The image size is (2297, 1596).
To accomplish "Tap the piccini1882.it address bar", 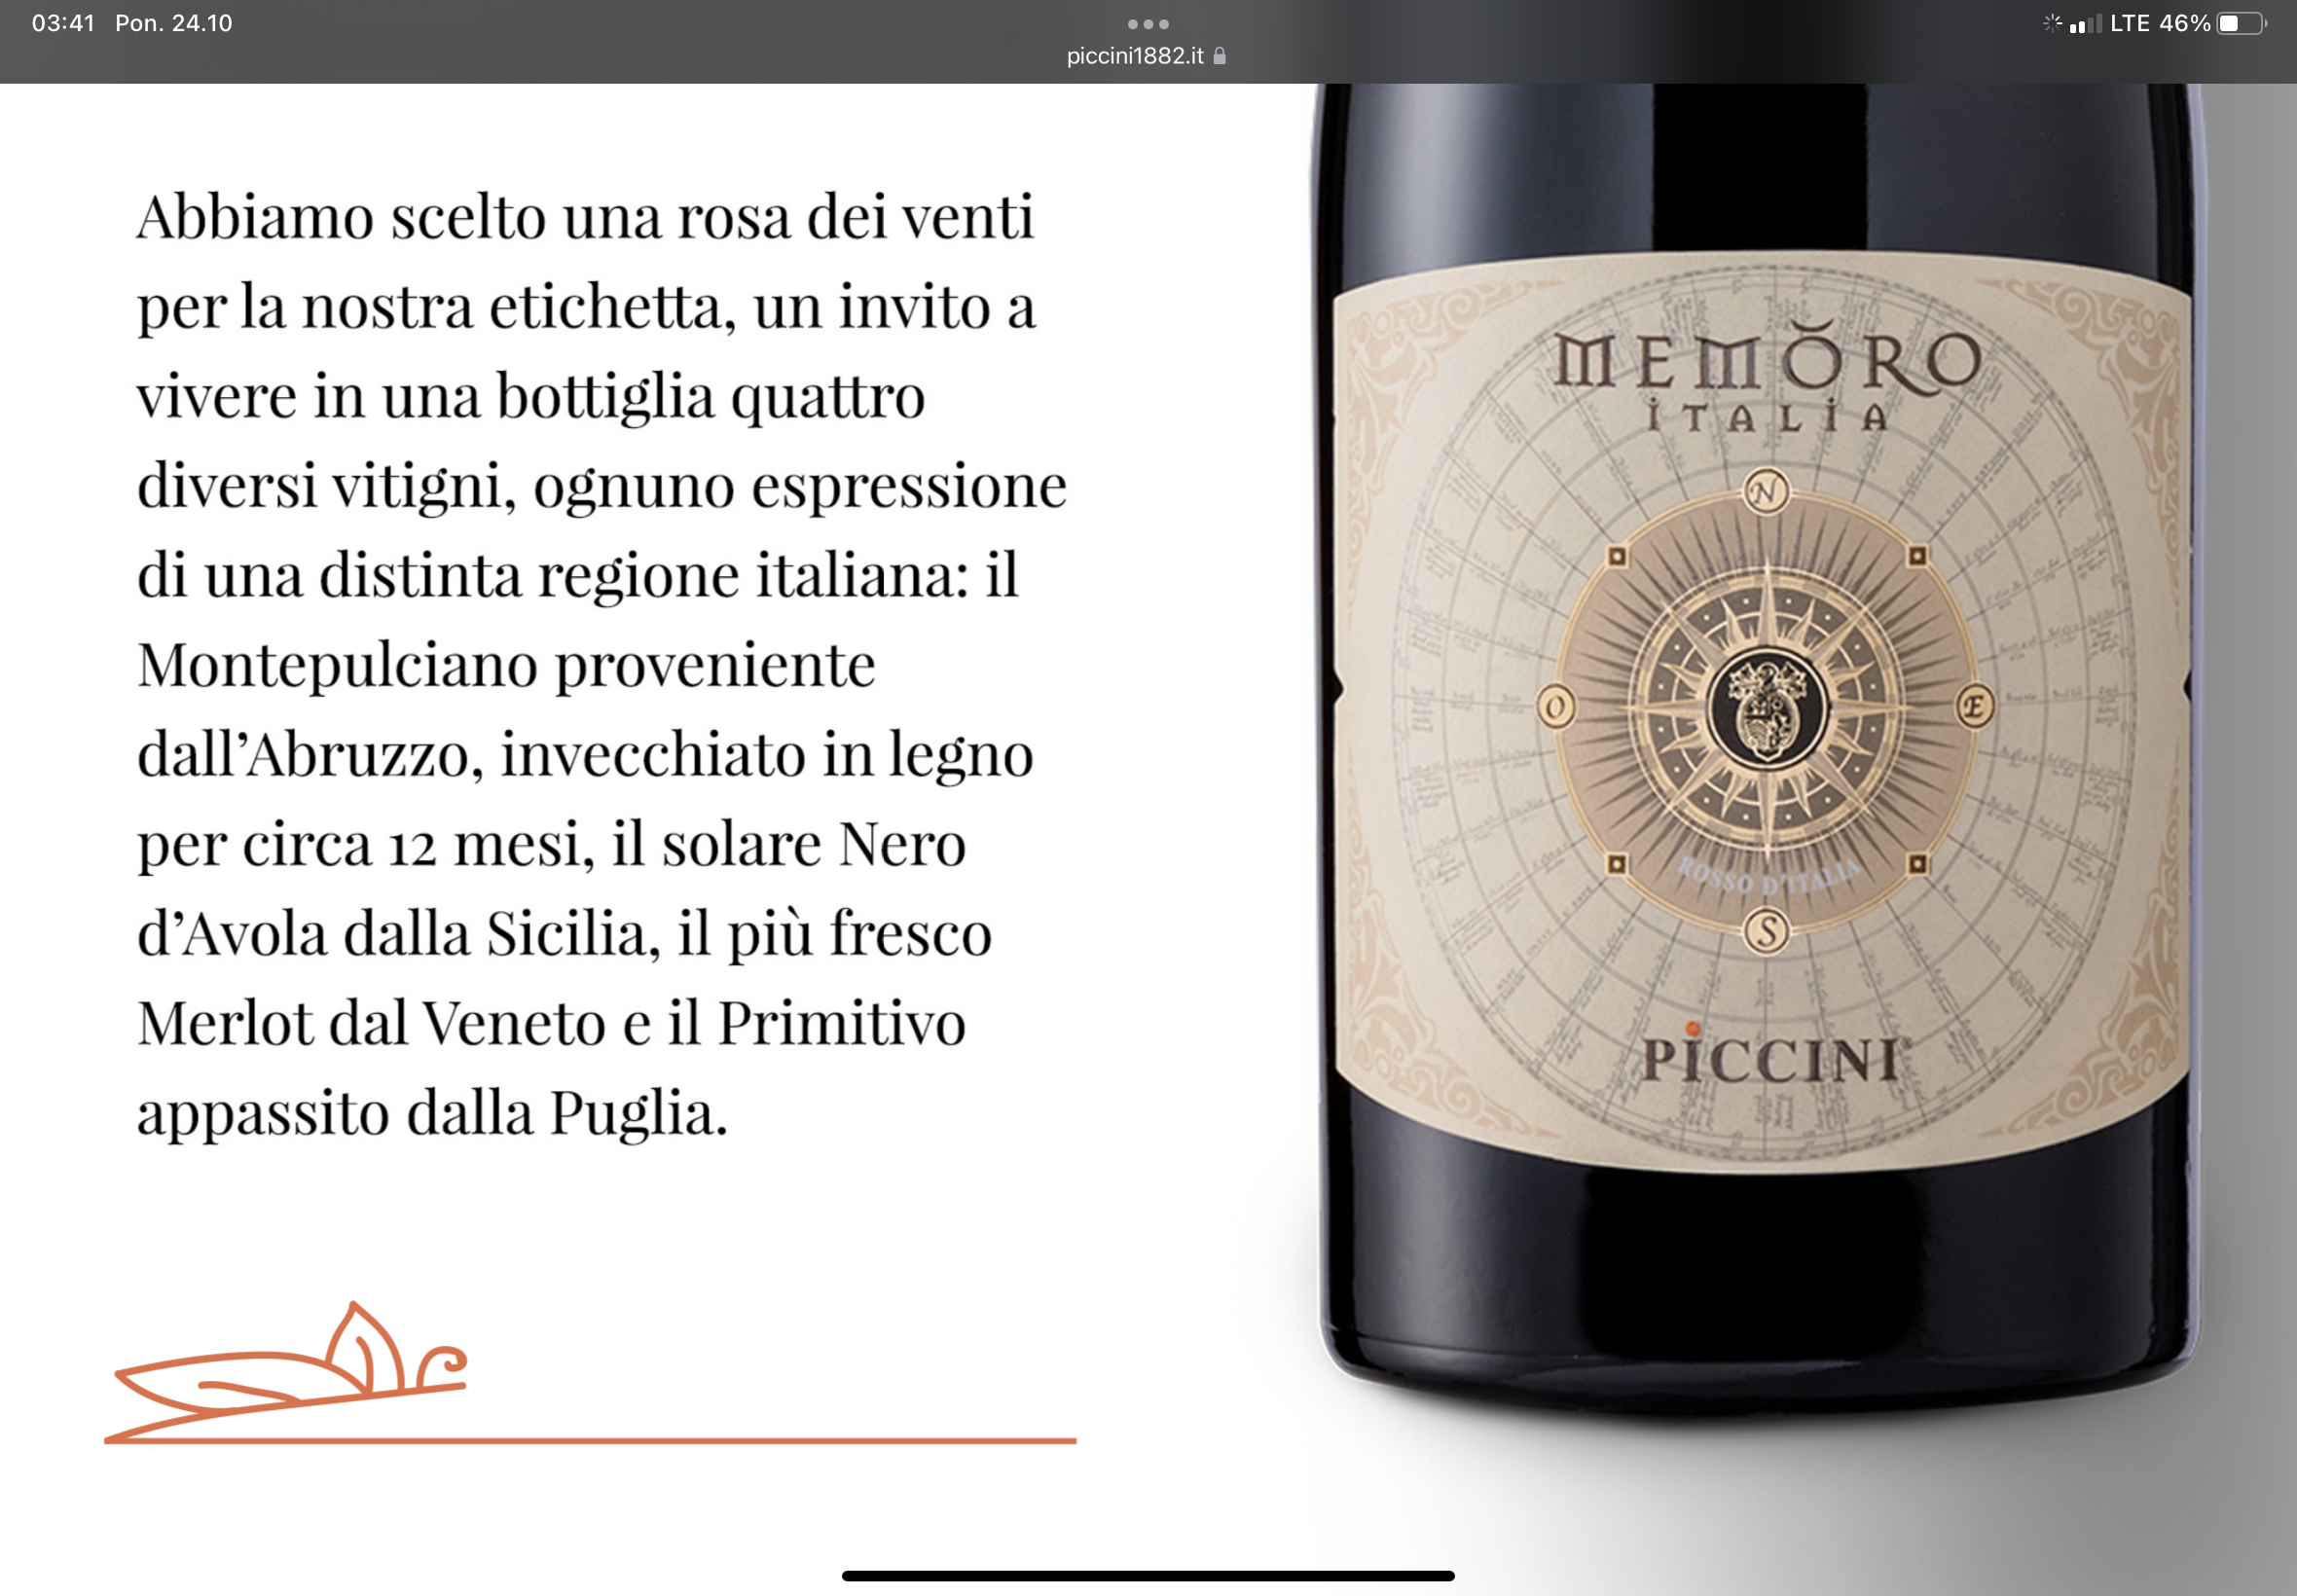I will pyautogui.click(x=1146, y=56).
